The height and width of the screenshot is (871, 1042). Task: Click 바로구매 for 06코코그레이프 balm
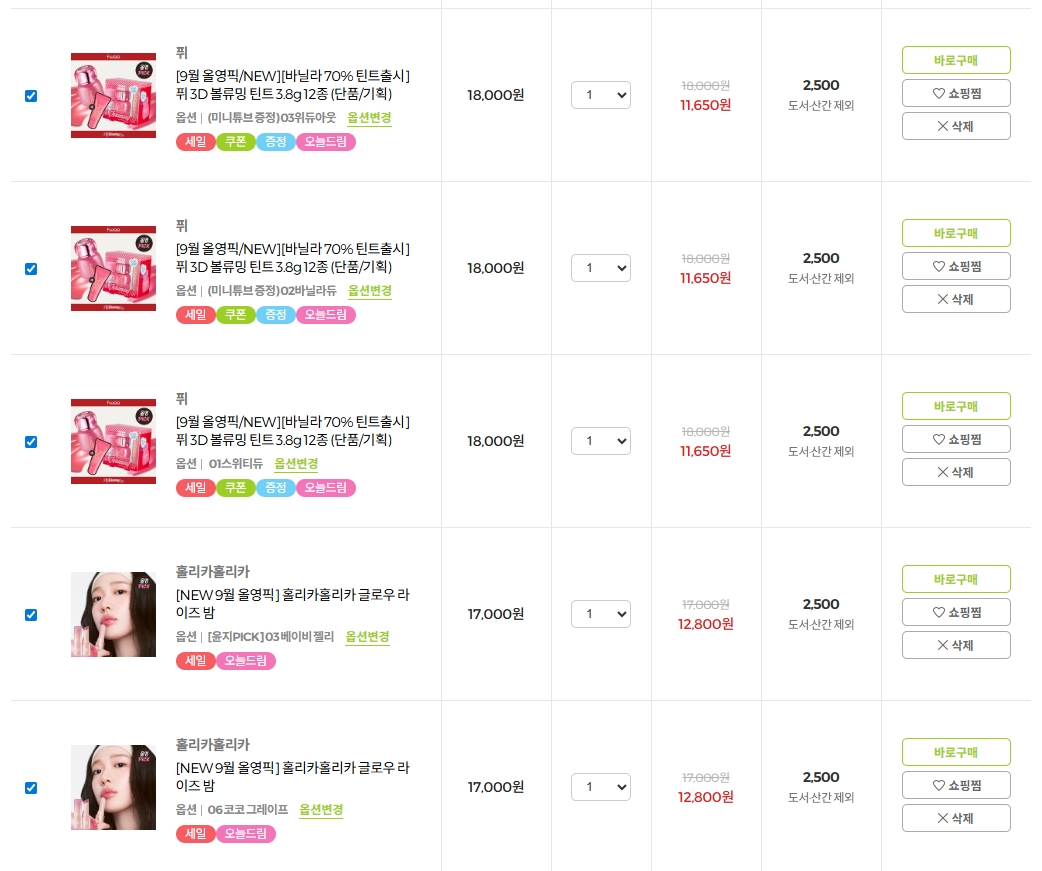point(956,752)
